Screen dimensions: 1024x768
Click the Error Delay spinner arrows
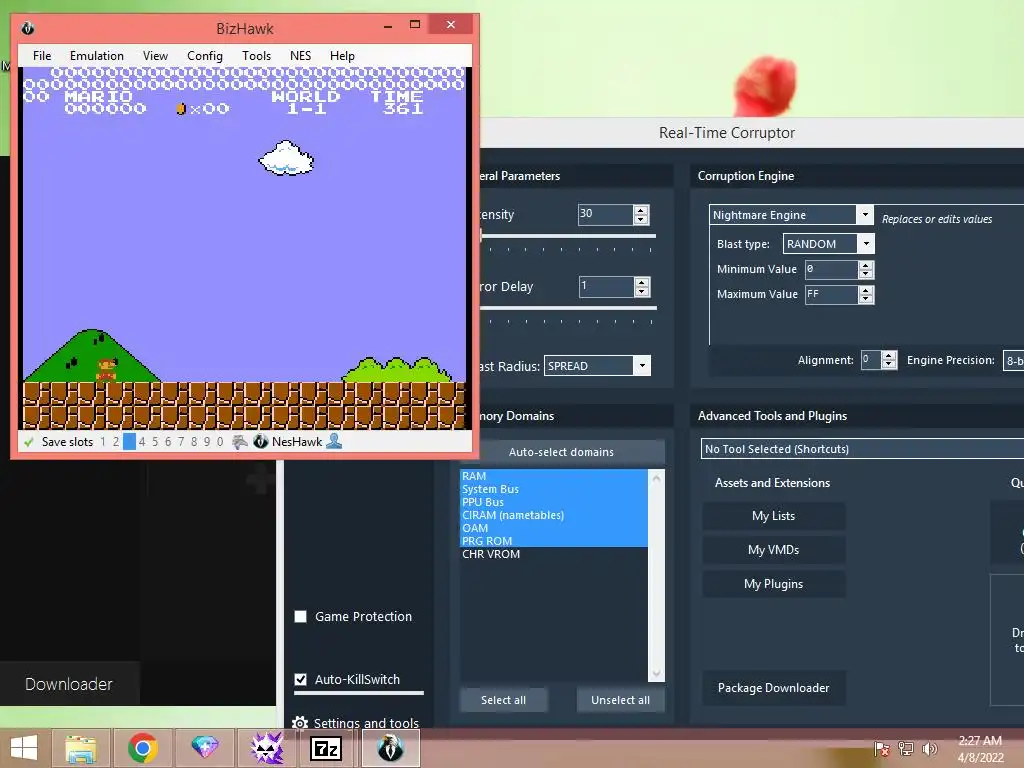[641, 287]
